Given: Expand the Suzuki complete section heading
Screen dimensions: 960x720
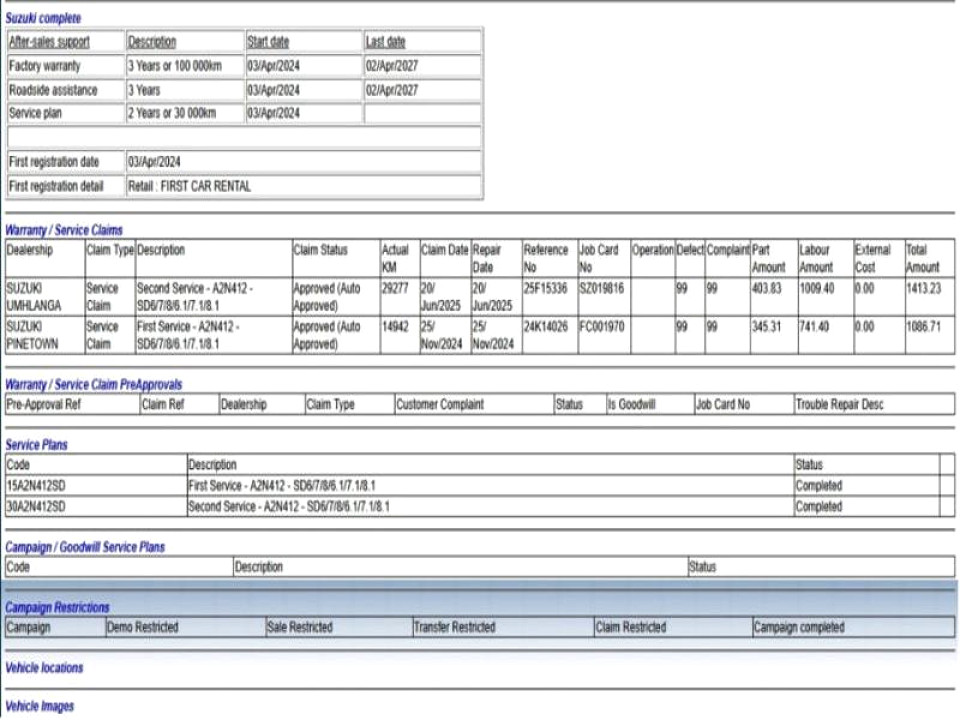Looking at the screenshot, I should [44, 18].
